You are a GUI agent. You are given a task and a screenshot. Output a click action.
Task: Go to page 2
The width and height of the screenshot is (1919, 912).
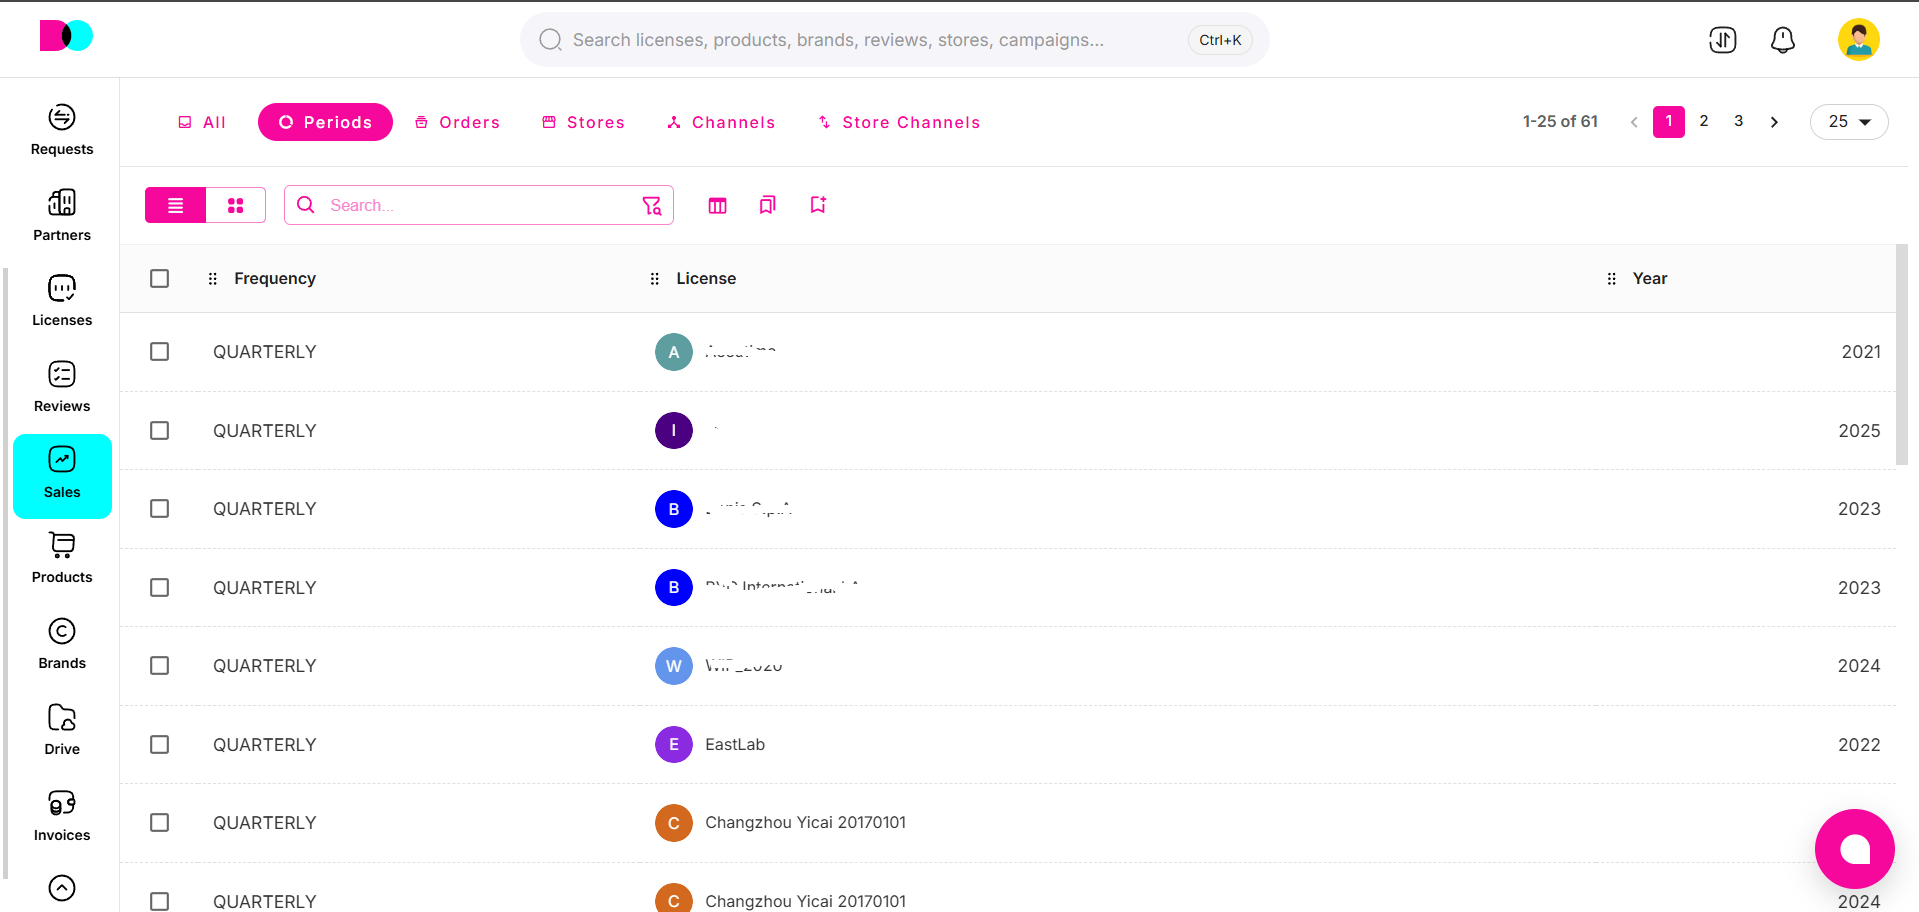(1704, 122)
